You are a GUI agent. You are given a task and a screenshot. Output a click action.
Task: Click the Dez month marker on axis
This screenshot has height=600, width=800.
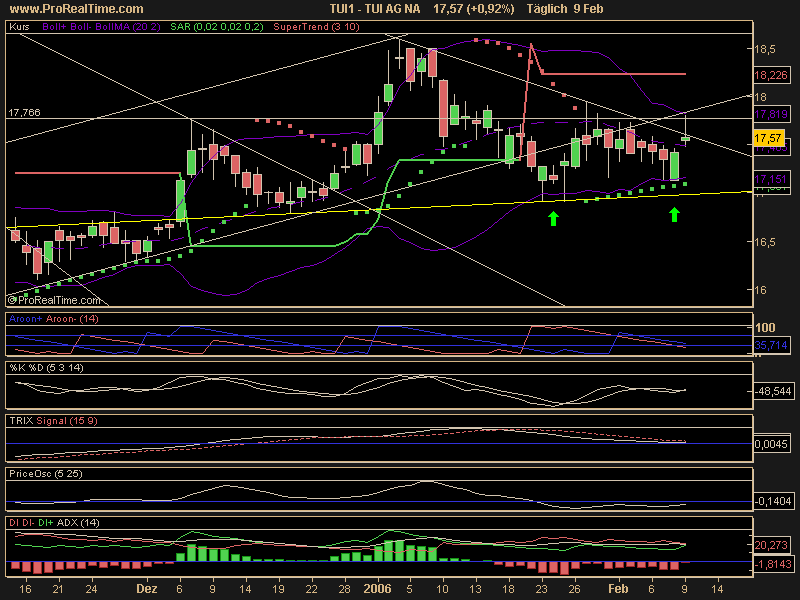pos(149,591)
